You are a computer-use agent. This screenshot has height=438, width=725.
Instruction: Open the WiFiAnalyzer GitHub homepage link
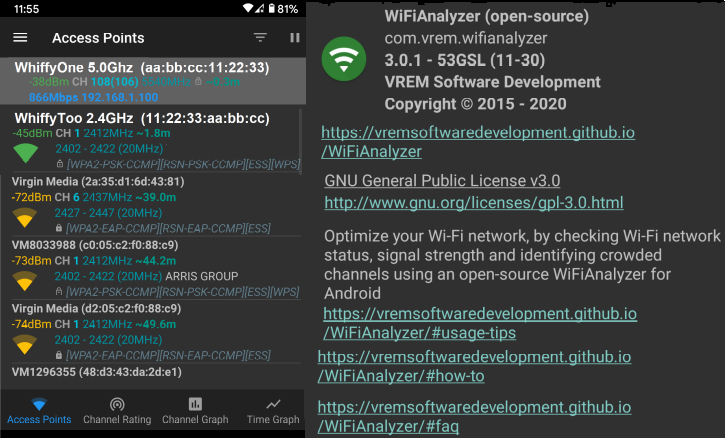(478, 142)
